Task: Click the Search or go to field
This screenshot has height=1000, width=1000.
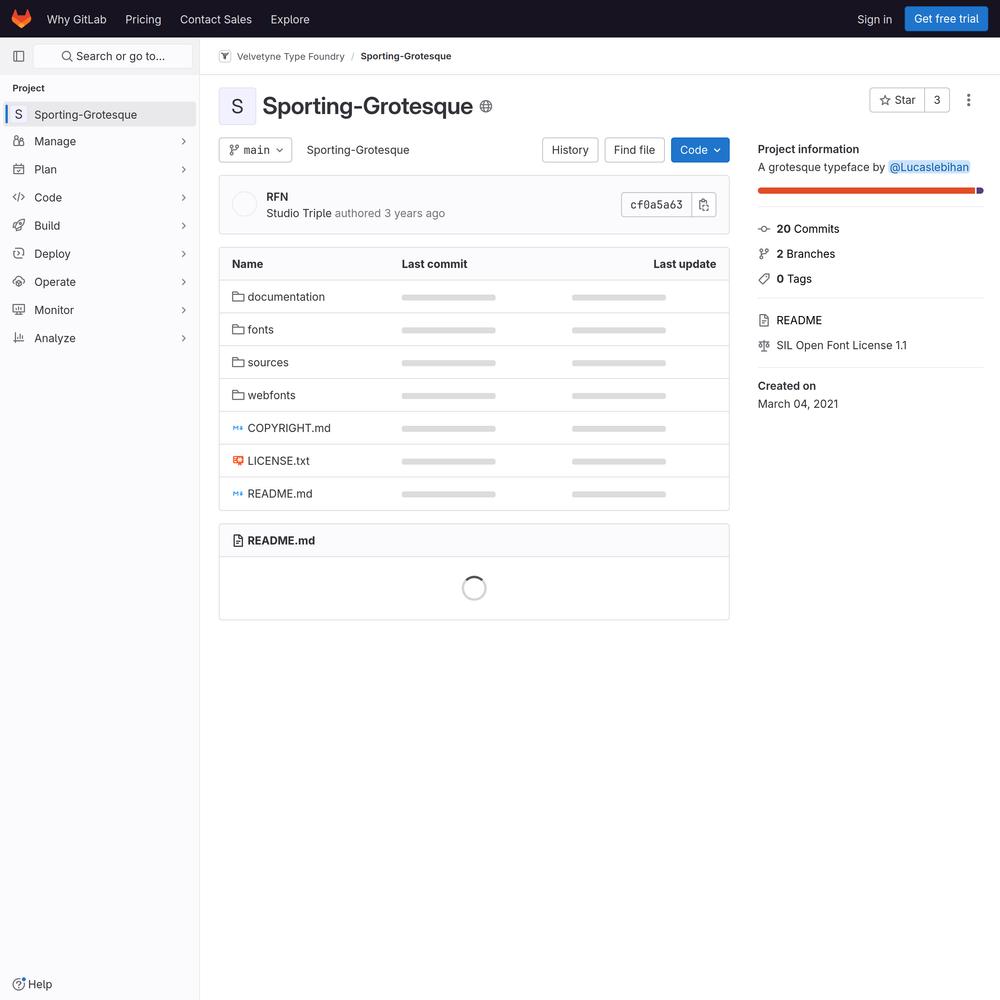Action: 113,56
